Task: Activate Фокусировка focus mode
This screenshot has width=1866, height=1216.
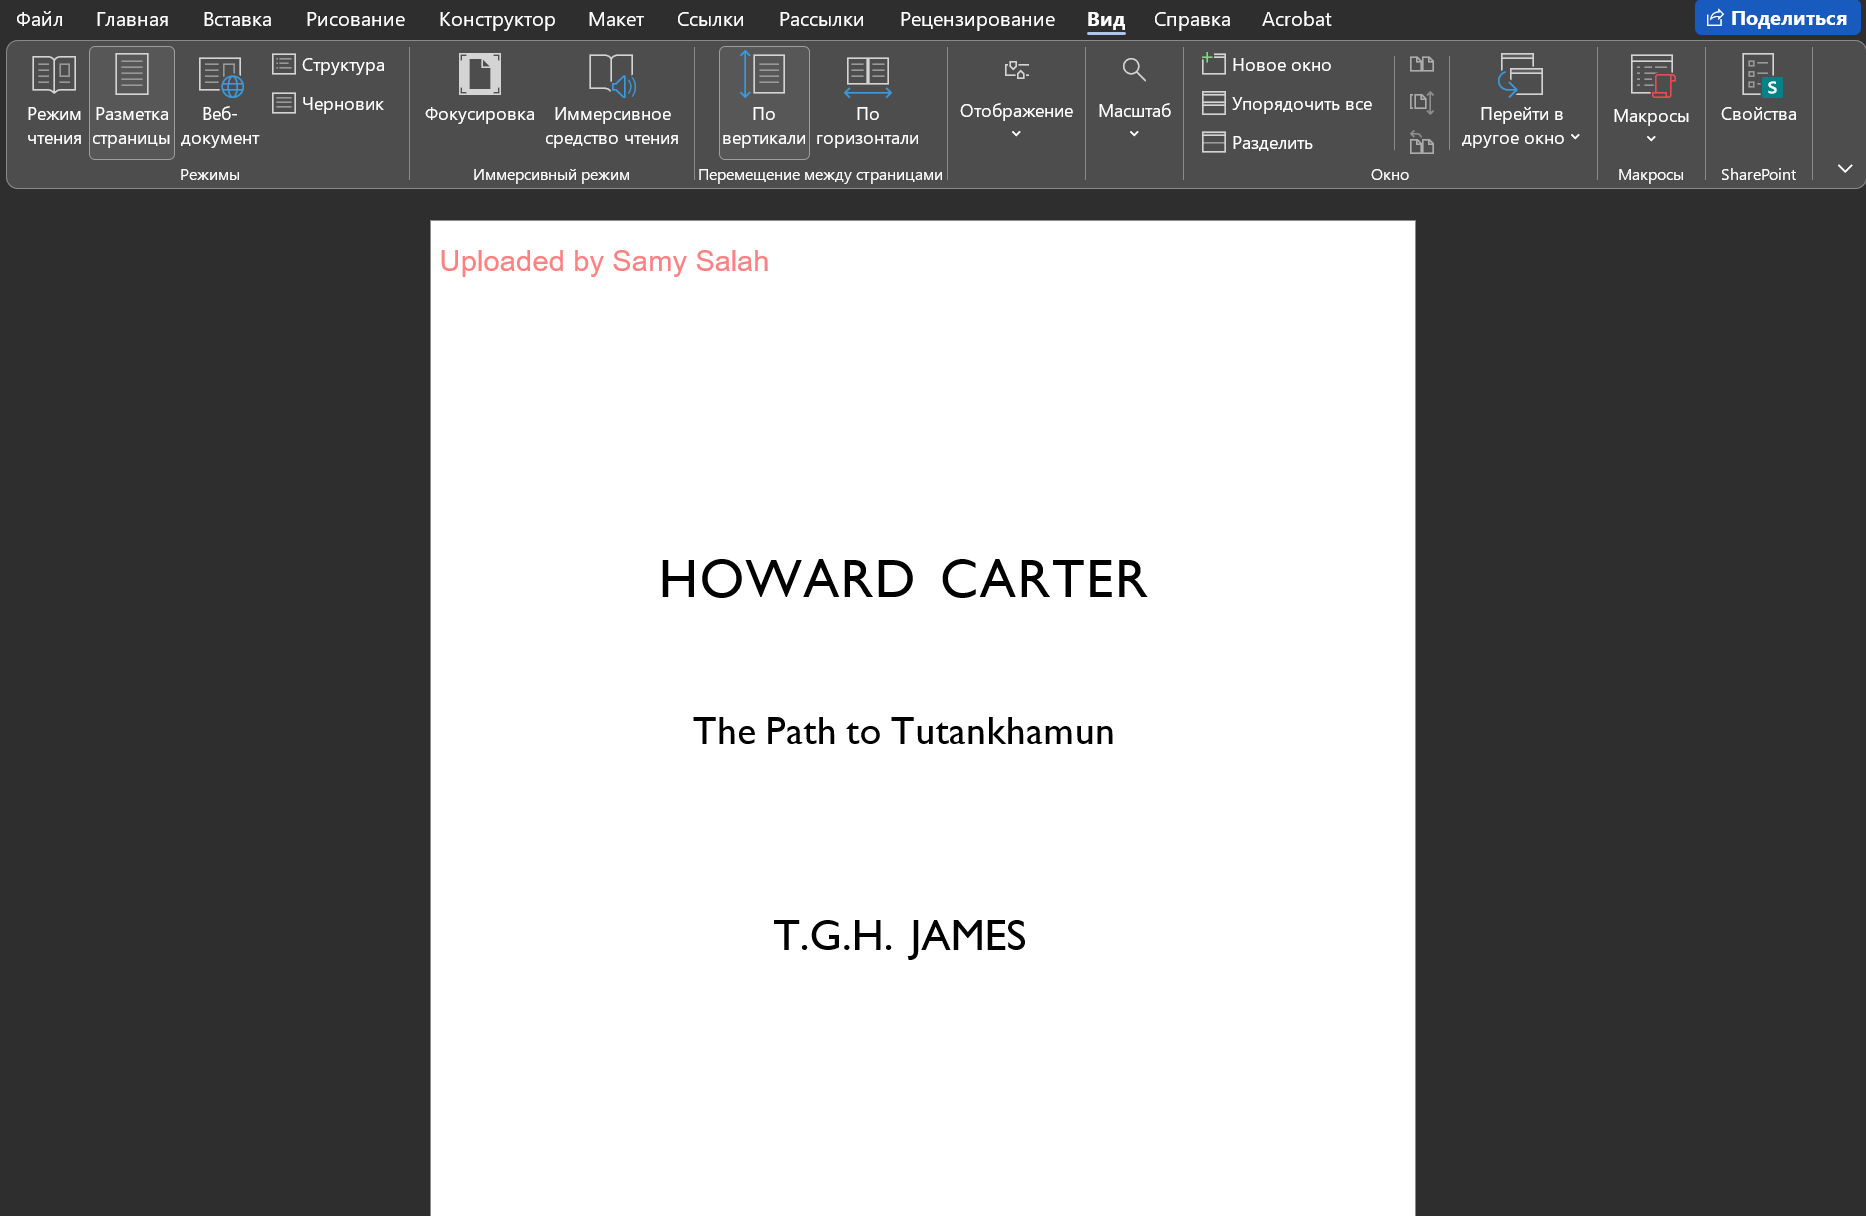Action: [480, 90]
